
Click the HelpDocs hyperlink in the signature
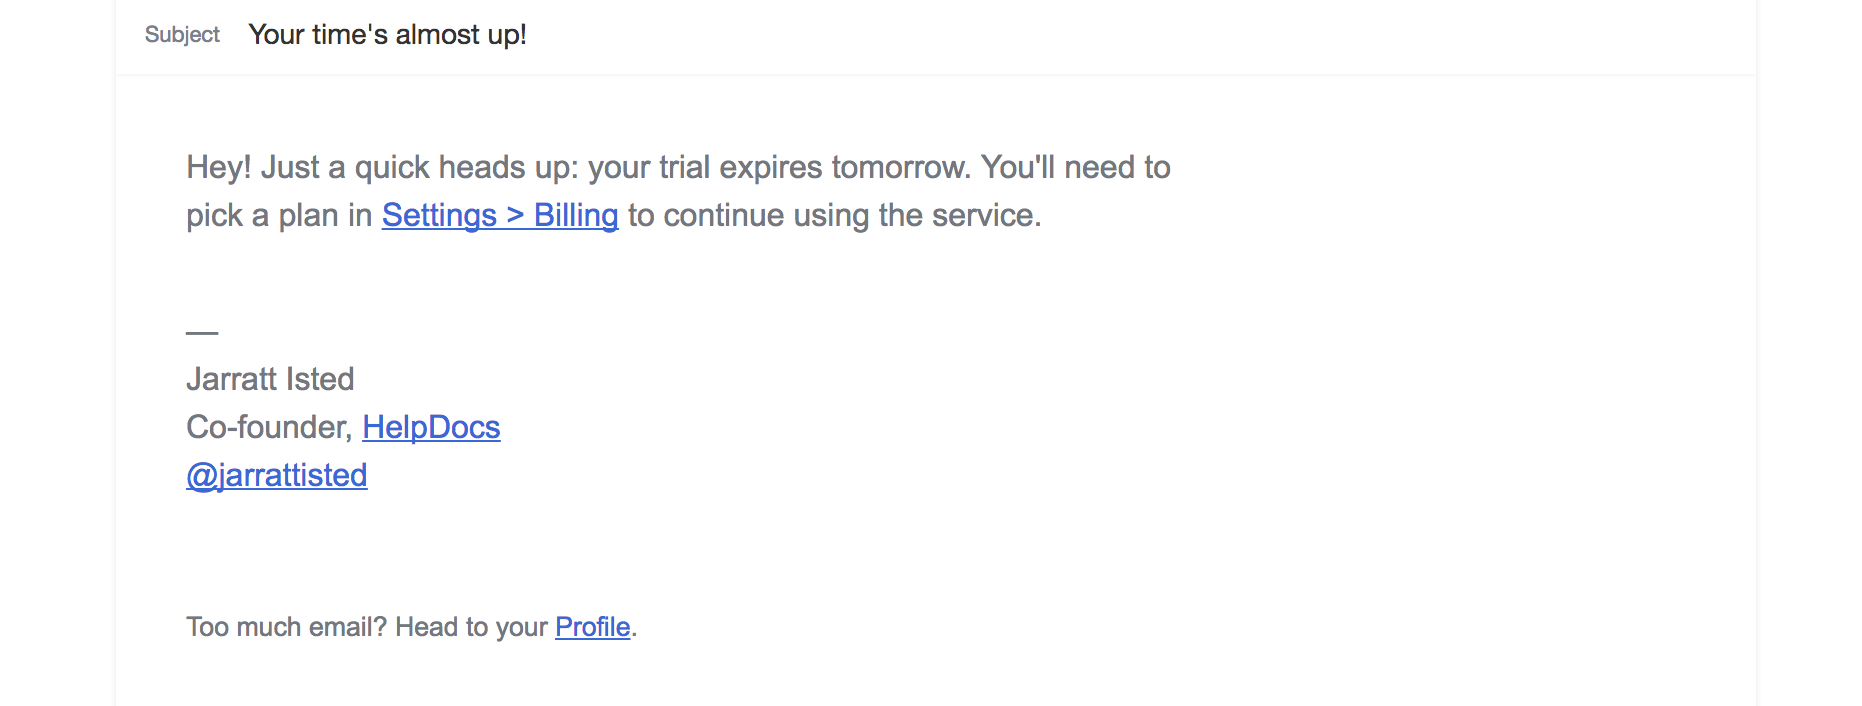point(431,427)
